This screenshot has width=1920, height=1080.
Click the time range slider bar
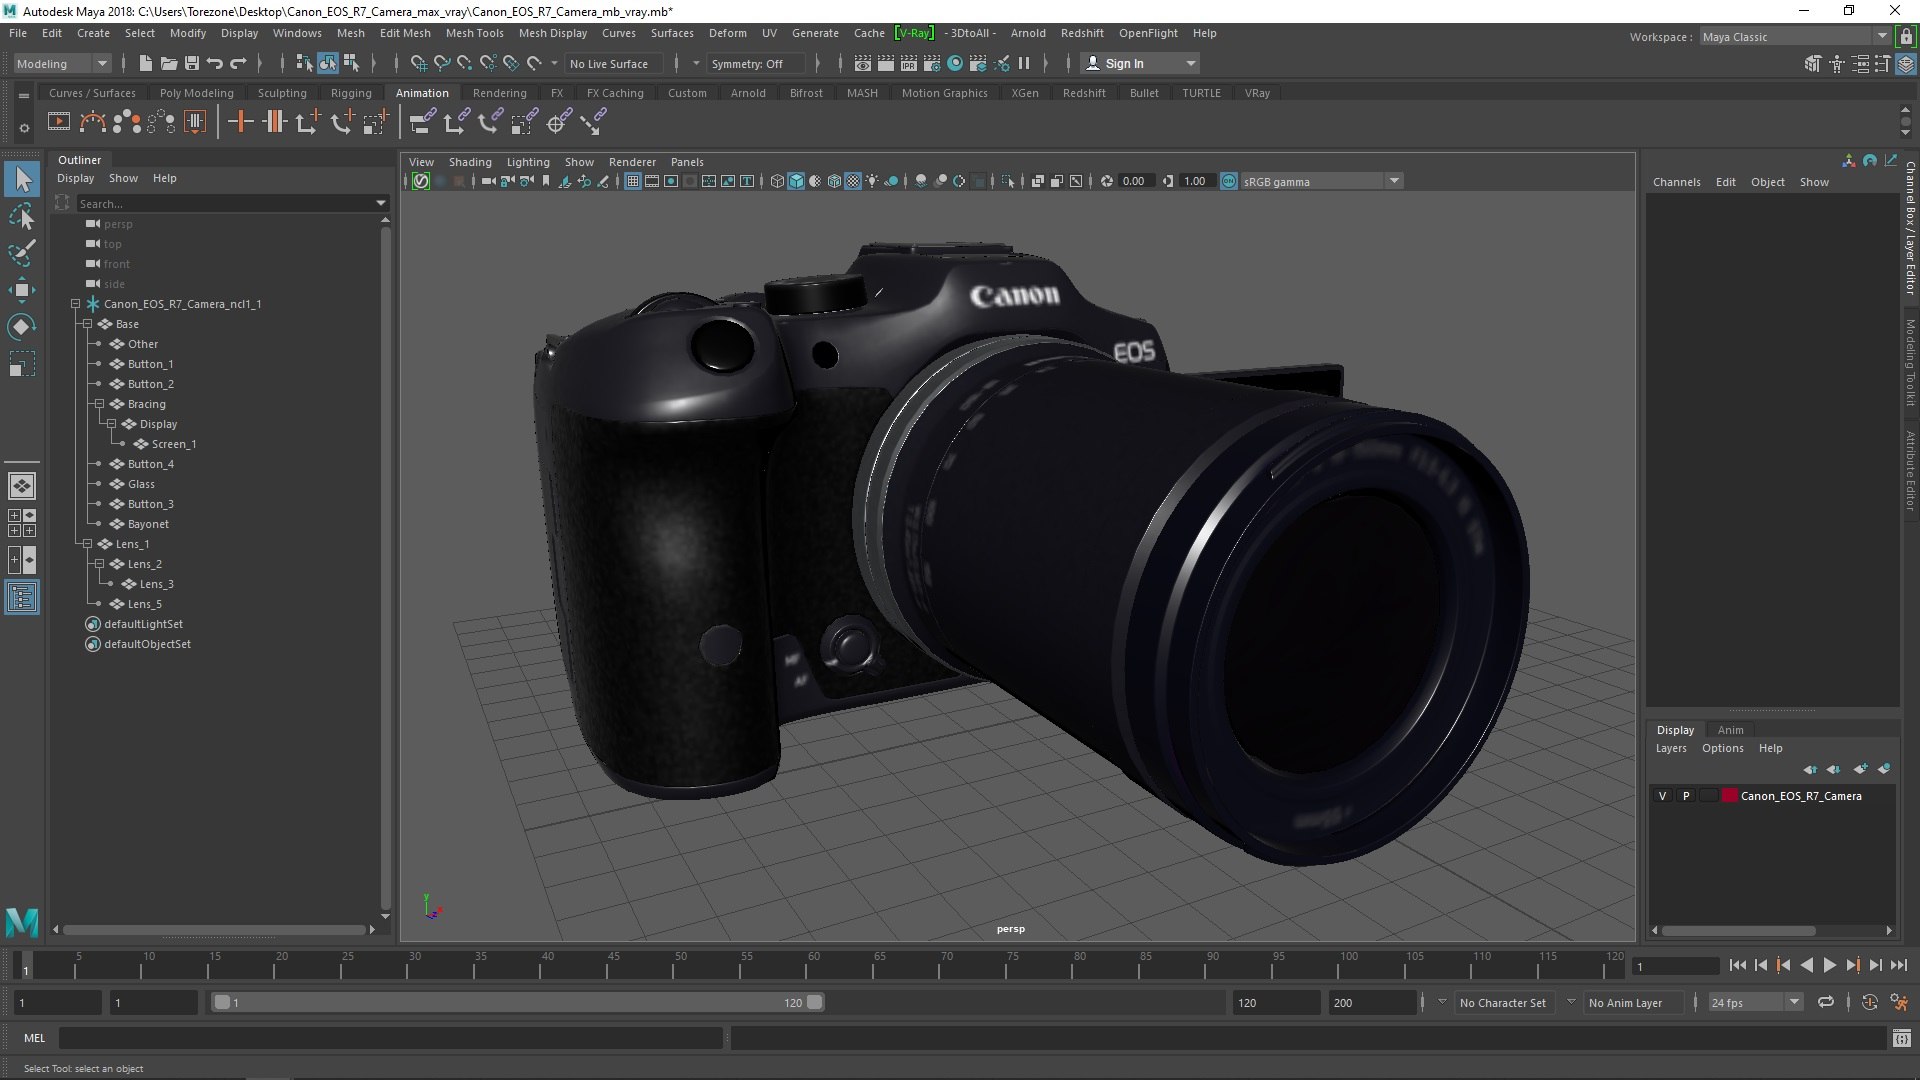(517, 1002)
